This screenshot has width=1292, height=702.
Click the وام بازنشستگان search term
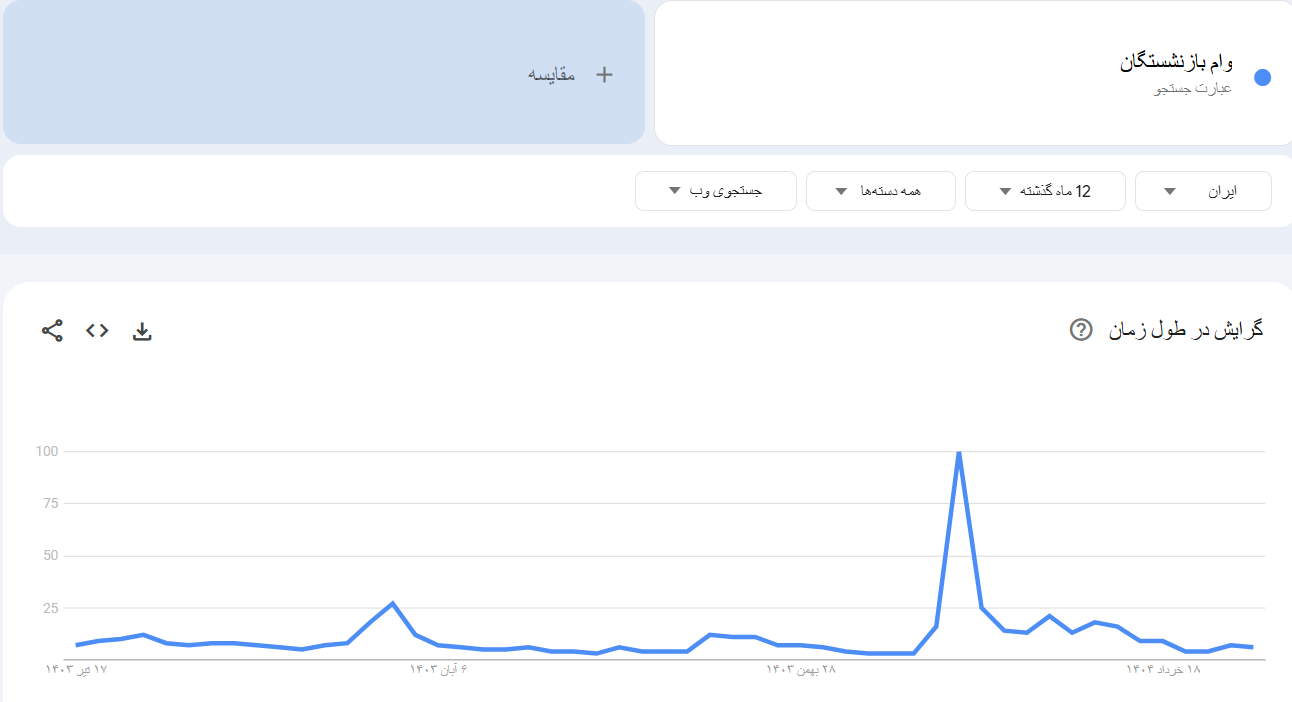[1176, 63]
